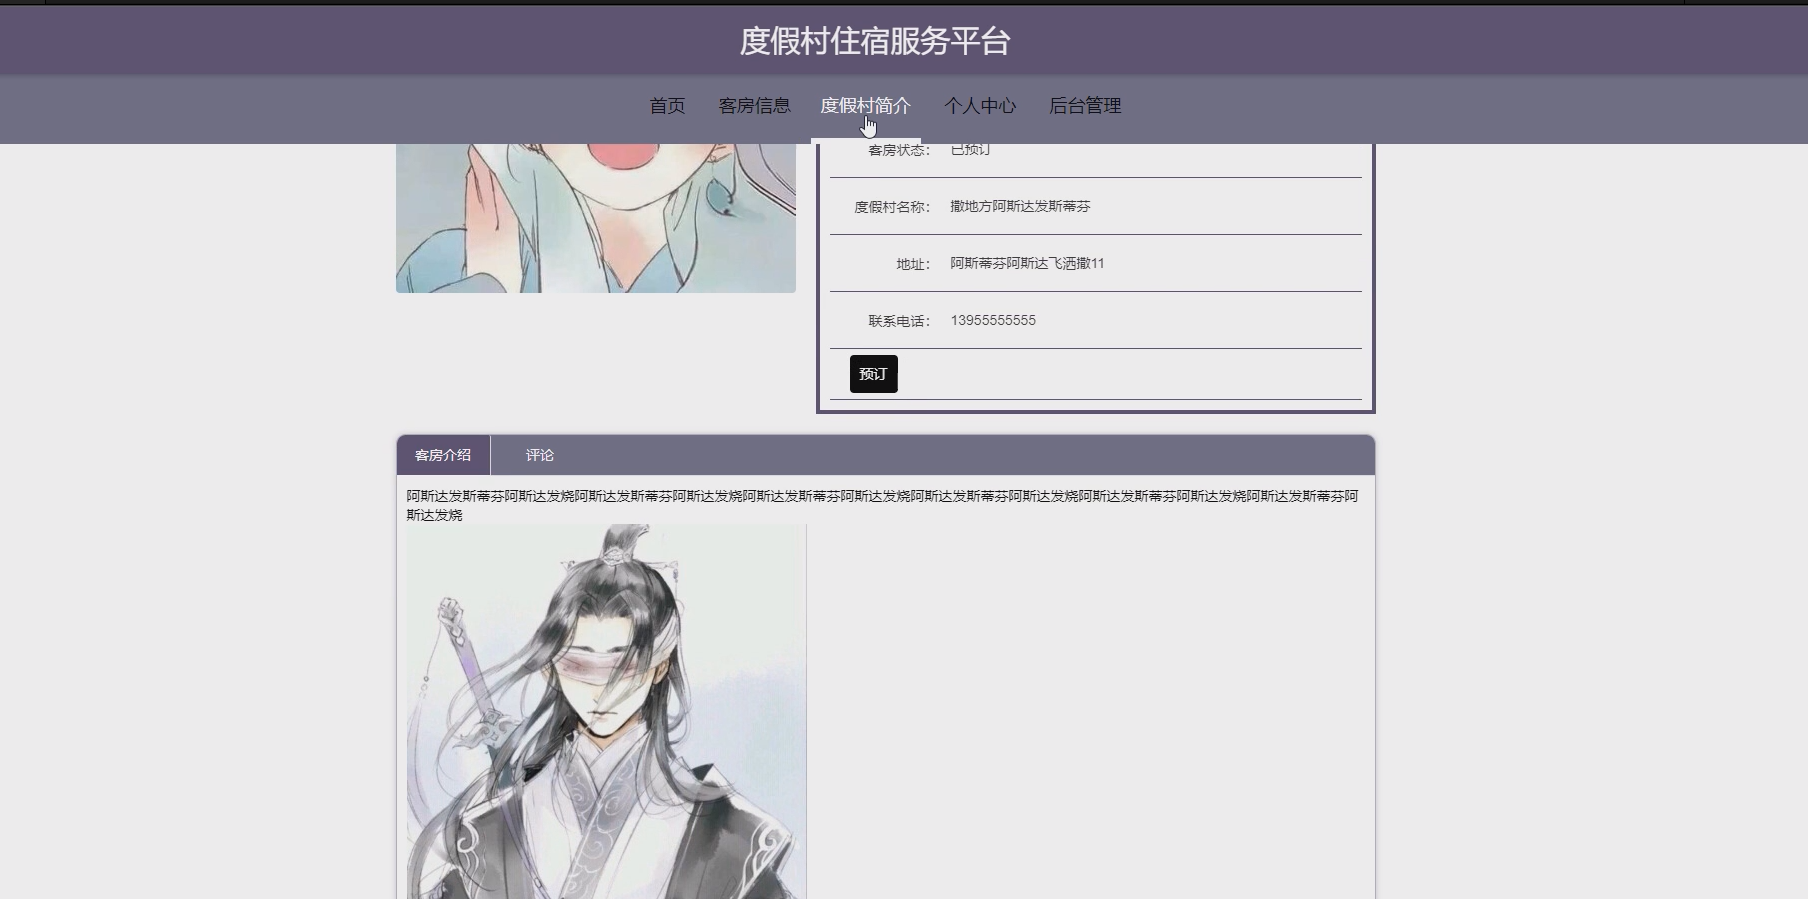The image size is (1808, 899).
Task: Switch to the 评论 tab
Action: click(x=540, y=455)
